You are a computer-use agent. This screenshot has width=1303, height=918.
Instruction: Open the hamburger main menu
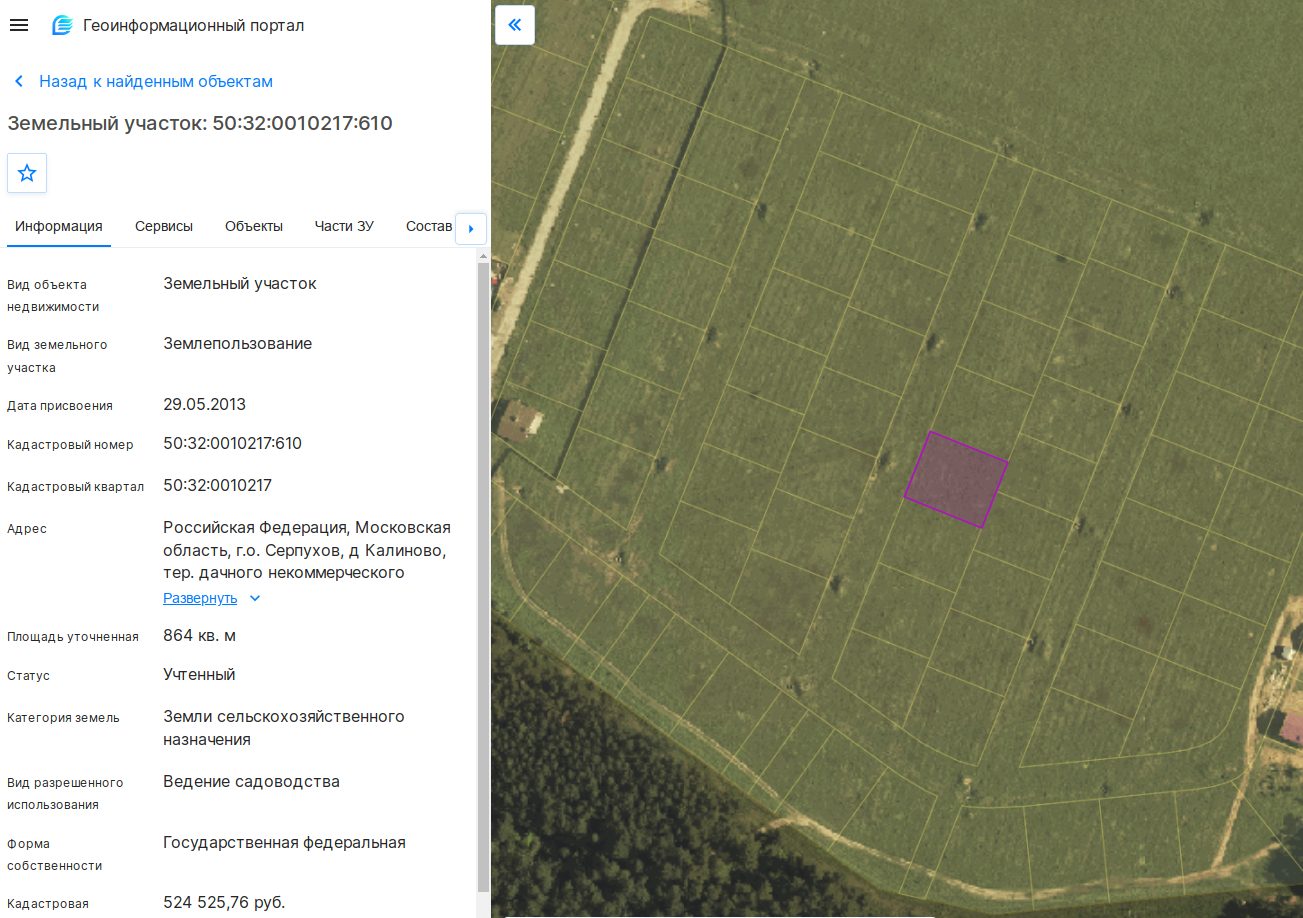pyautogui.click(x=18, y=25)
